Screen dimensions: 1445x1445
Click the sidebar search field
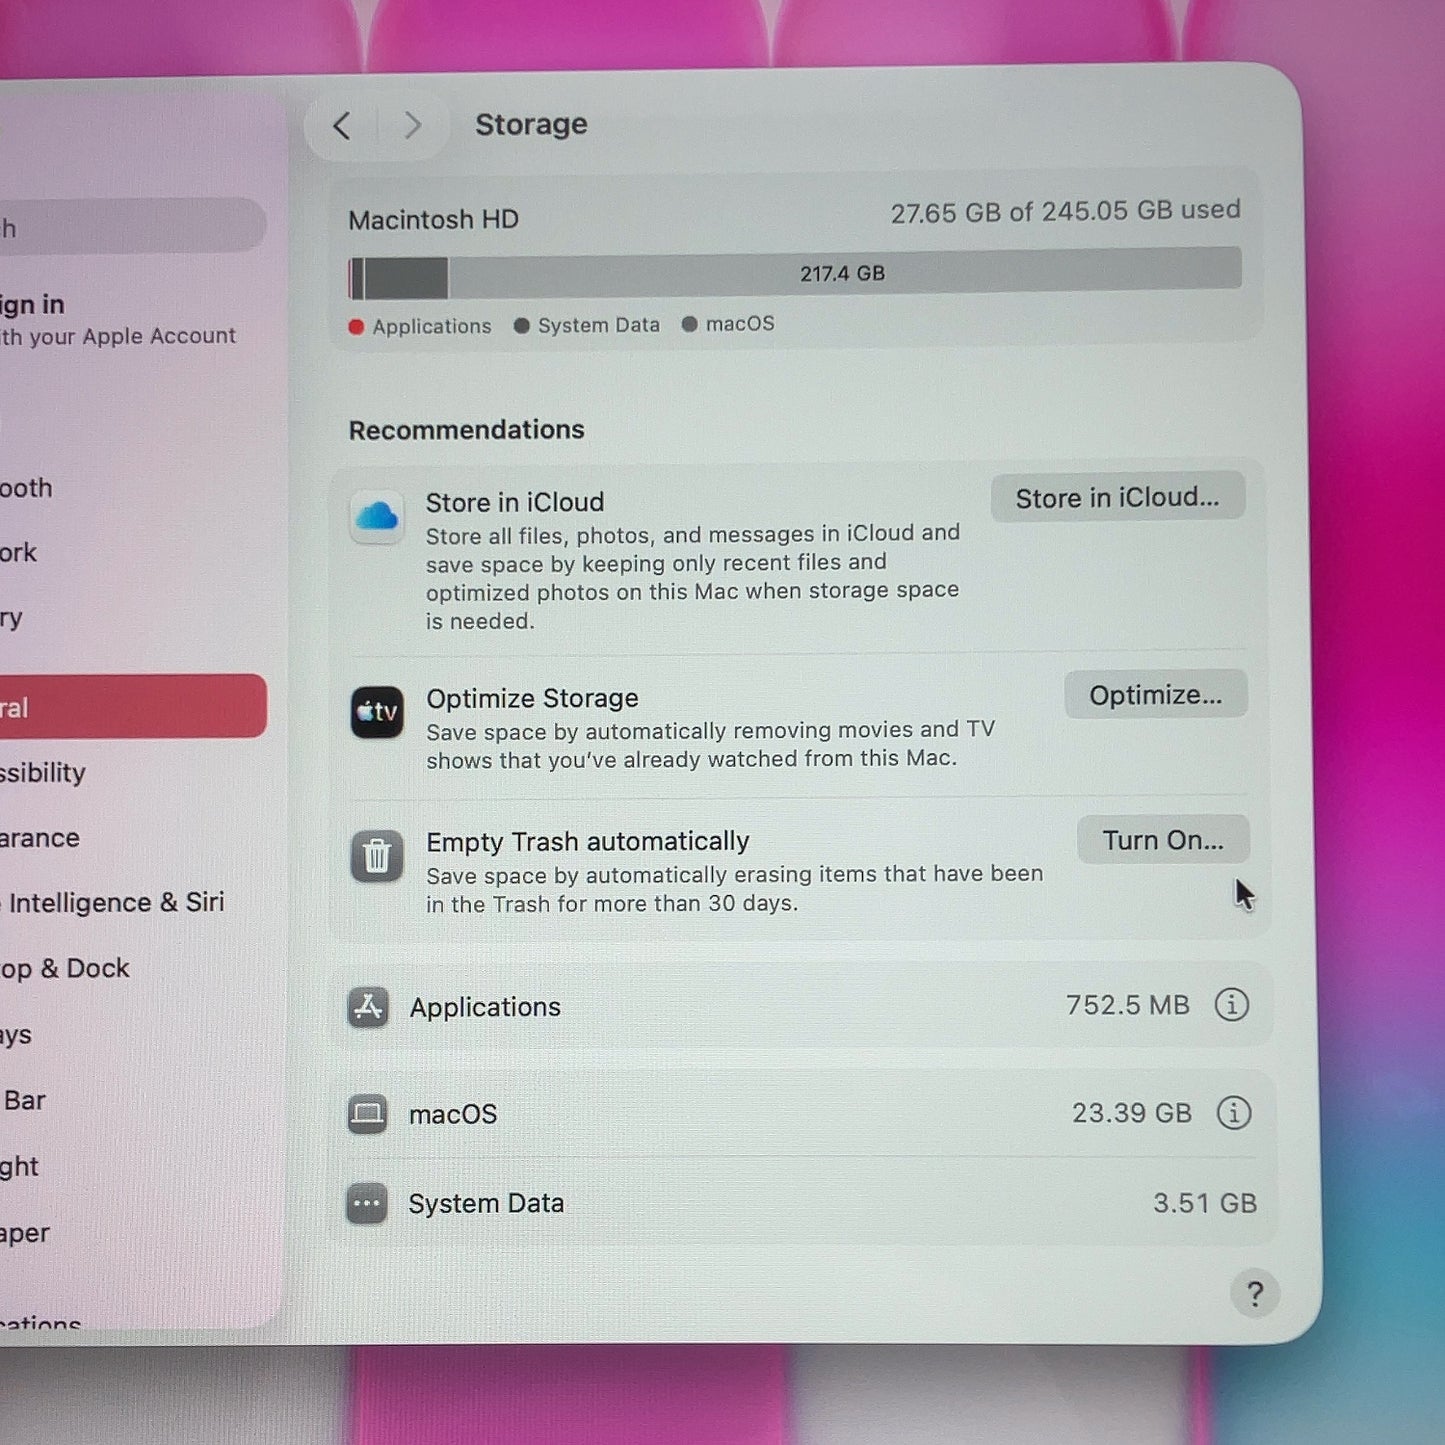click(132, 227)
